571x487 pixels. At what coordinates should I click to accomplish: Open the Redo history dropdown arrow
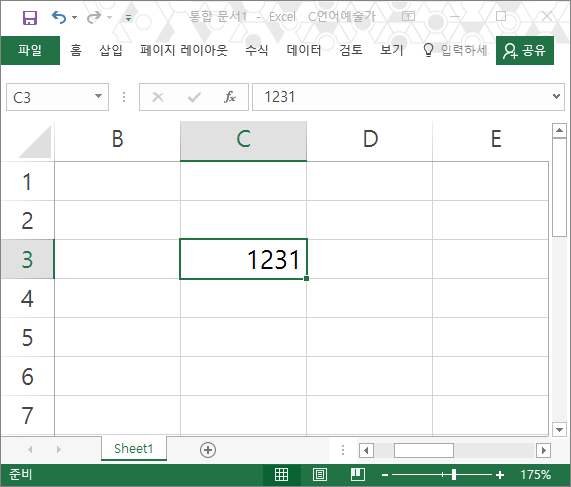click(109, 17)
